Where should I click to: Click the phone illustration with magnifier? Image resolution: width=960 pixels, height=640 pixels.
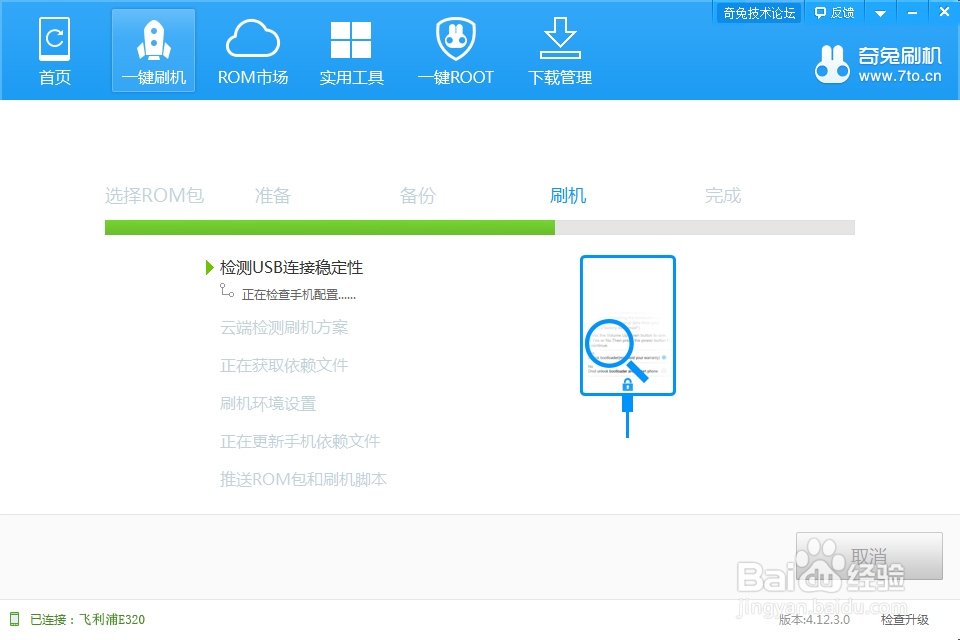pos(627,327)
